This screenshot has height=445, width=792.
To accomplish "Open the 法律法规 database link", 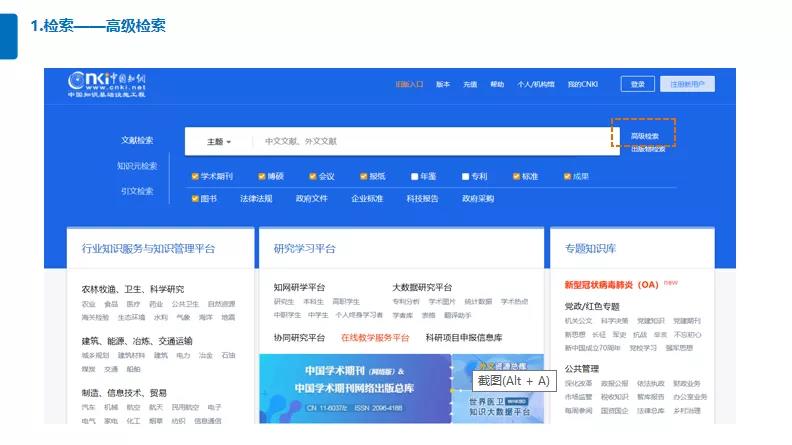I will pos(256,199).
